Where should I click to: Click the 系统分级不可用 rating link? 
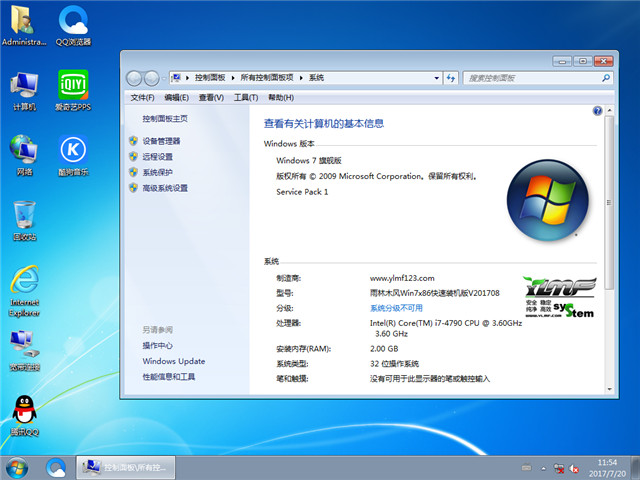click(396, 308)
